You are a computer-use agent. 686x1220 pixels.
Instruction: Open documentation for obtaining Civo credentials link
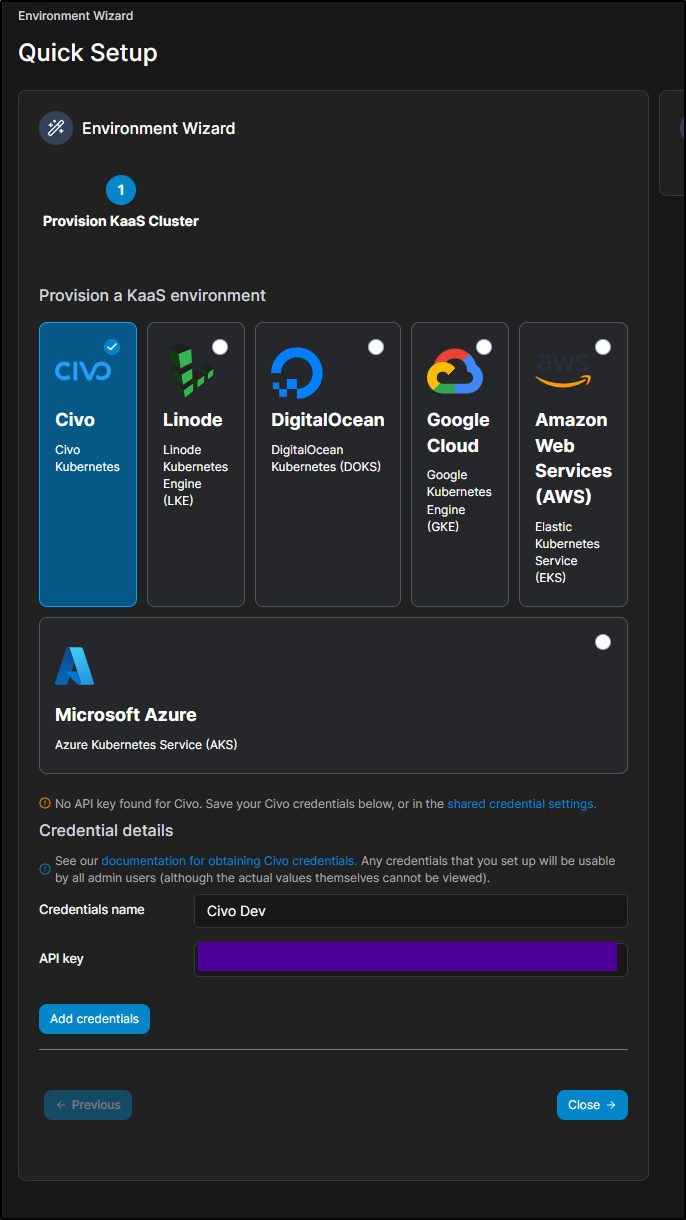coord(229,861)
